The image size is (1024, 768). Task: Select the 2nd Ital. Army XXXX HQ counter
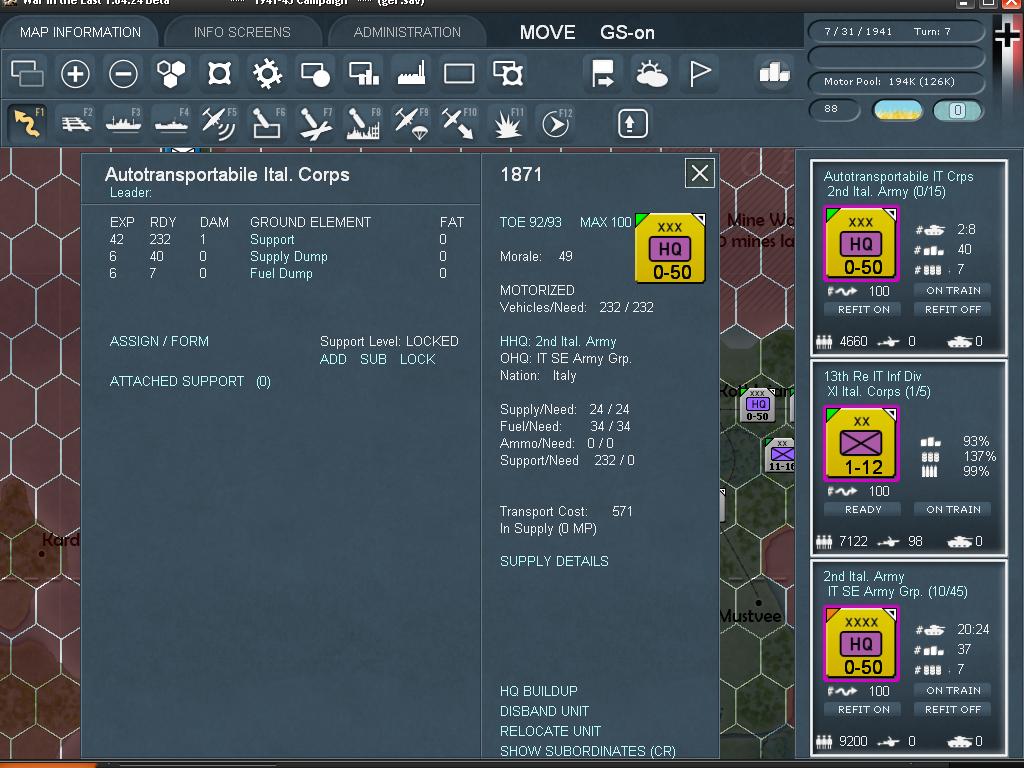coord(862,643)
